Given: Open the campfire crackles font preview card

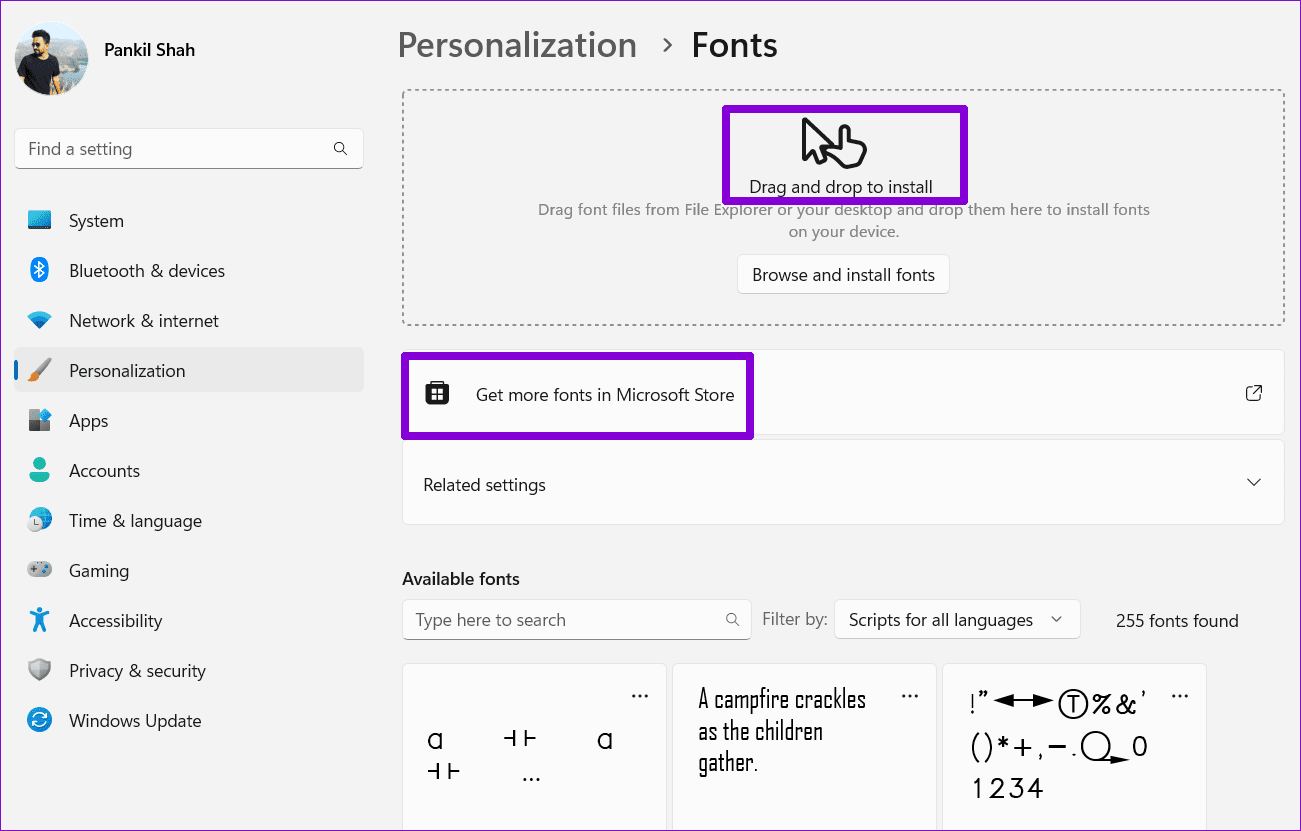Looking at the screenshot, I should 804,747.
